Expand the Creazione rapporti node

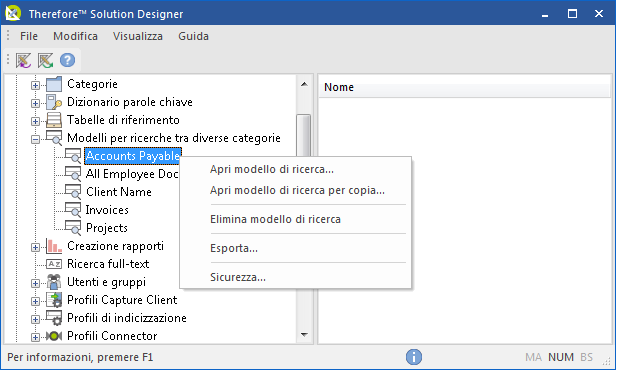click(35, 247)
